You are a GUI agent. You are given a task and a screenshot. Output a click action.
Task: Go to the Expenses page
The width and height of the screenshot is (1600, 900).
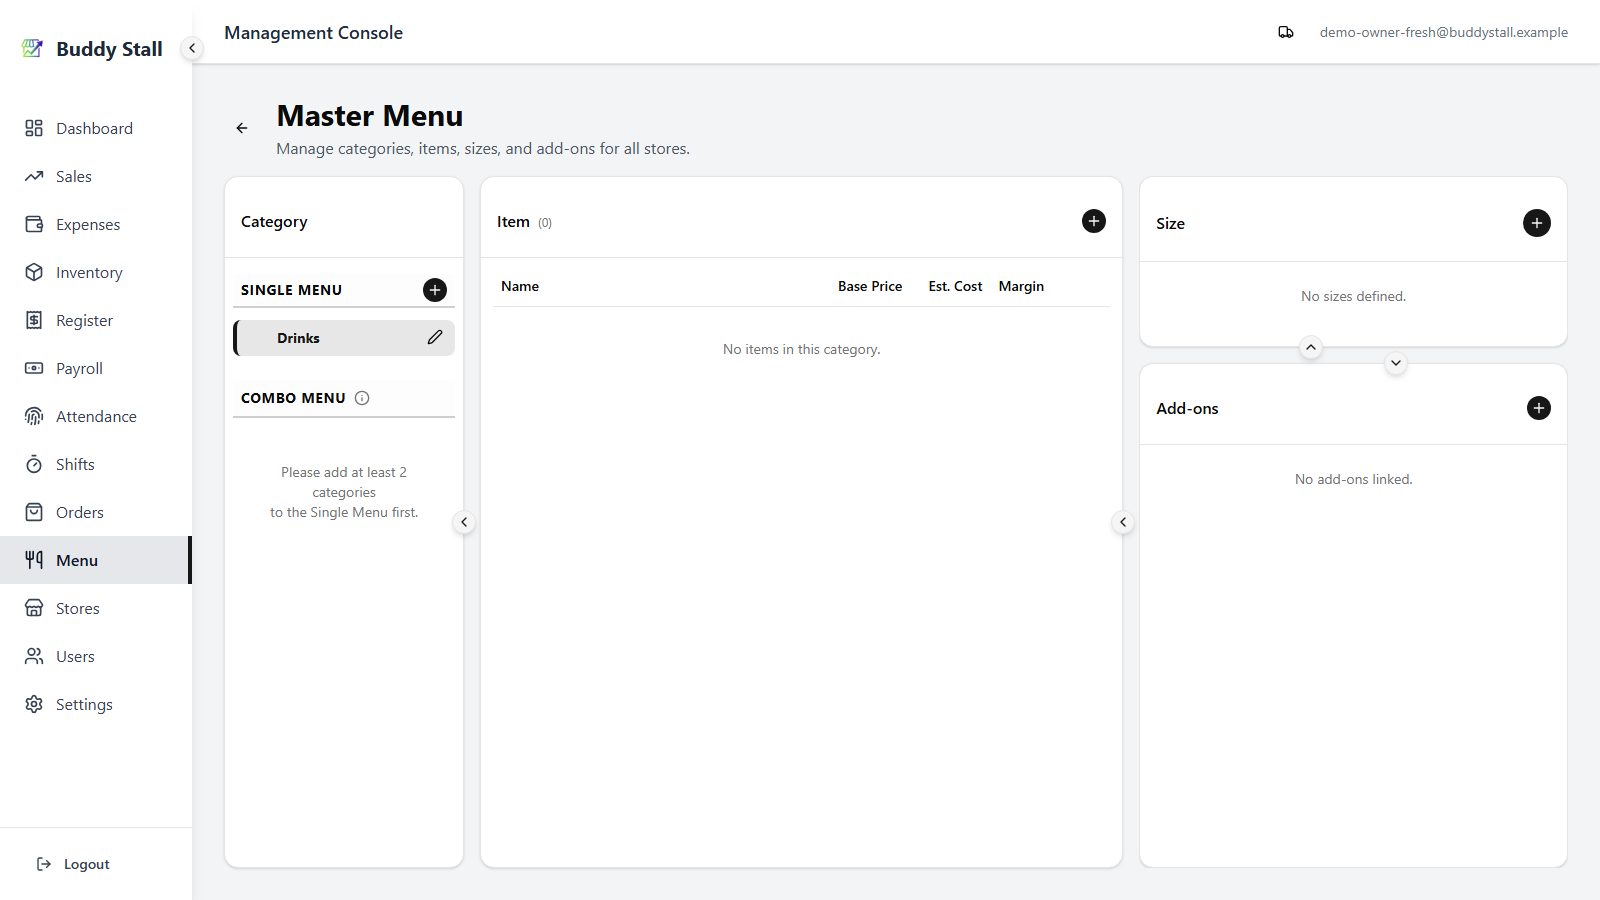95,224
